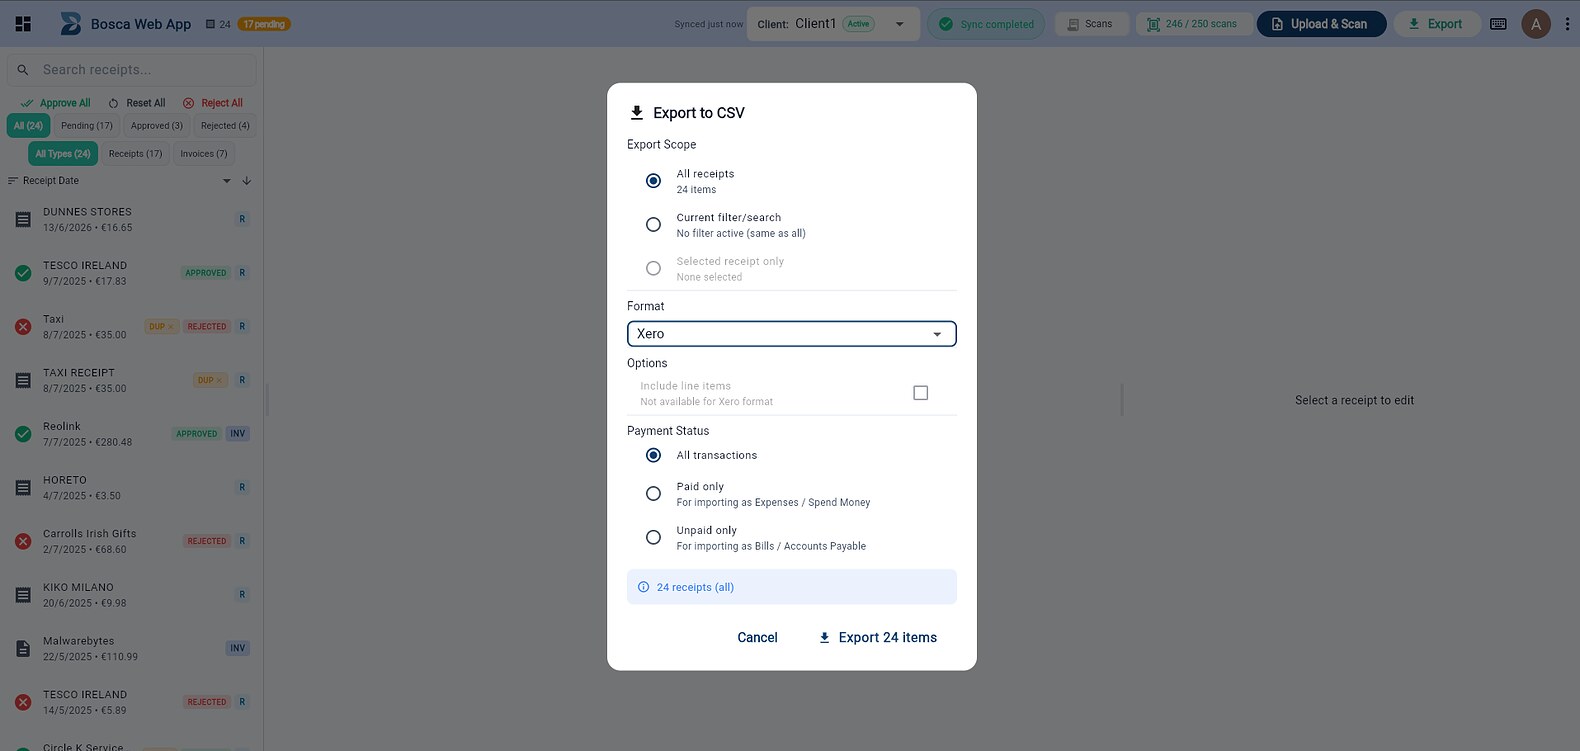Open the dashboard grid icon

(x=23, y=24)
